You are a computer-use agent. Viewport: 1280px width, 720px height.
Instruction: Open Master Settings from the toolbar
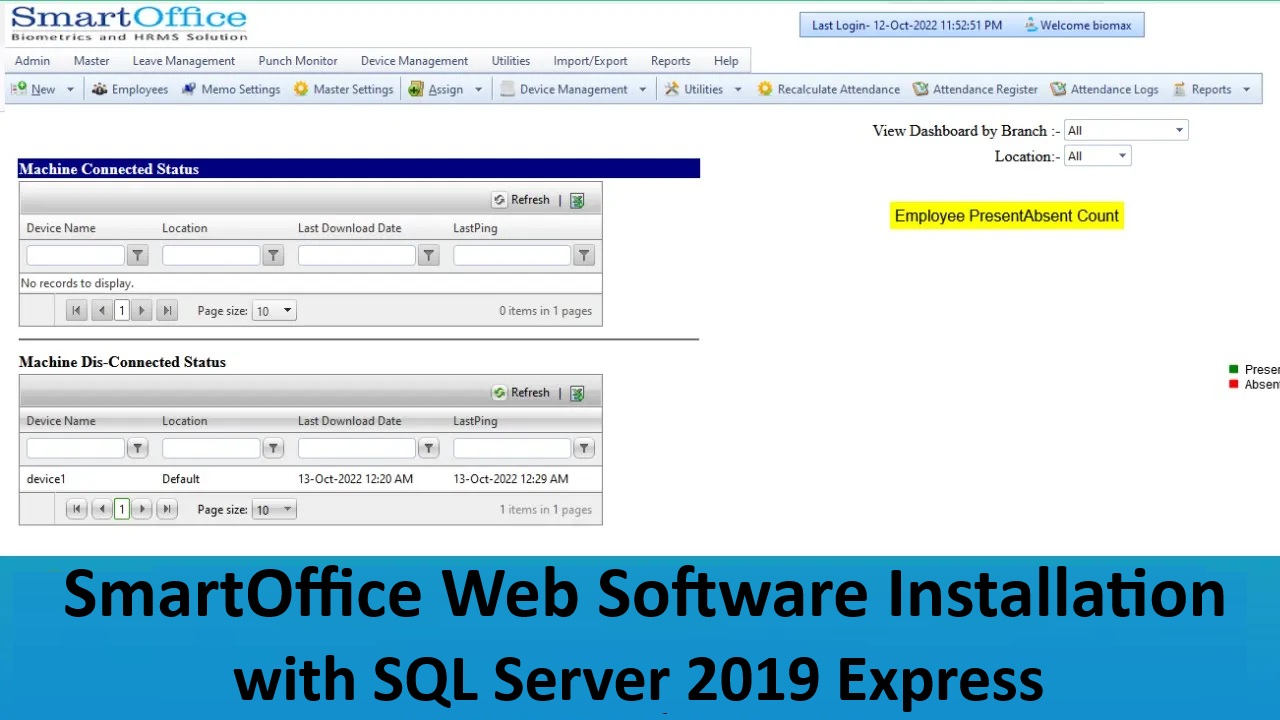[x=344, y=89]
